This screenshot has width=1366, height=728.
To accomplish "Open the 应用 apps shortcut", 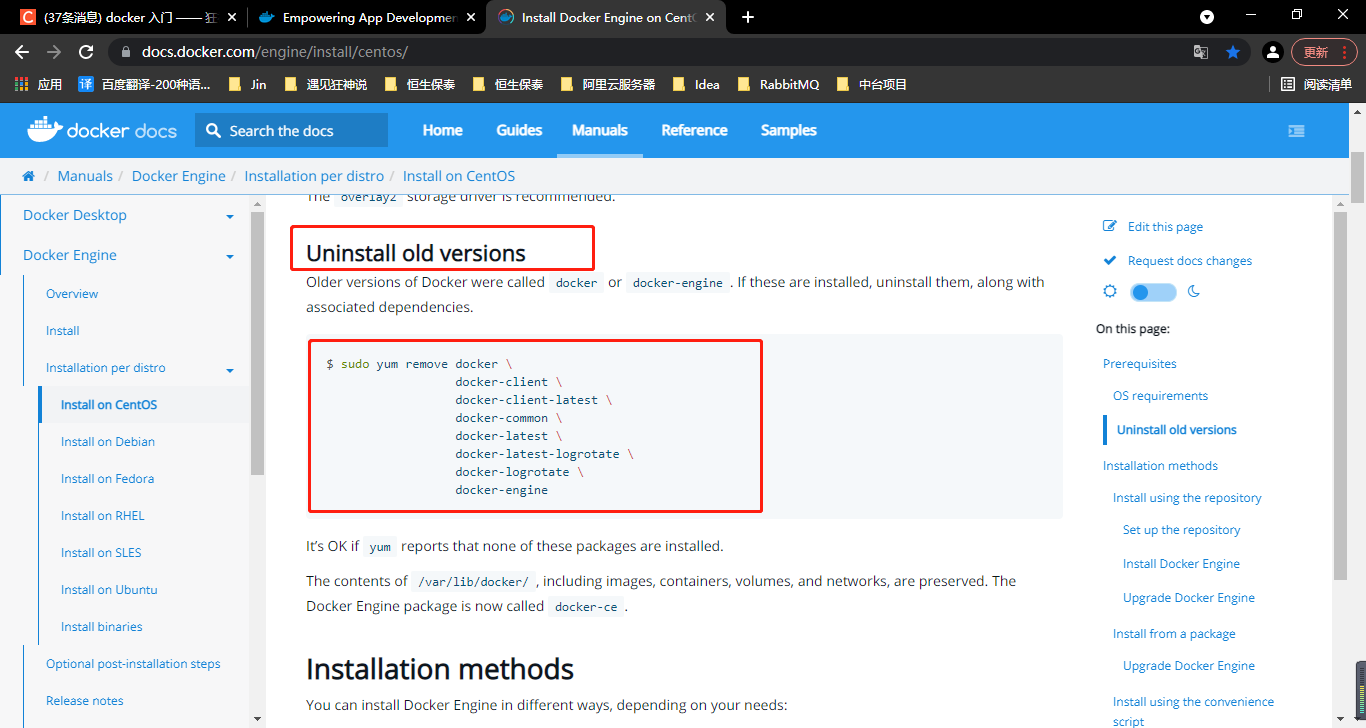I will click(39, 85).
